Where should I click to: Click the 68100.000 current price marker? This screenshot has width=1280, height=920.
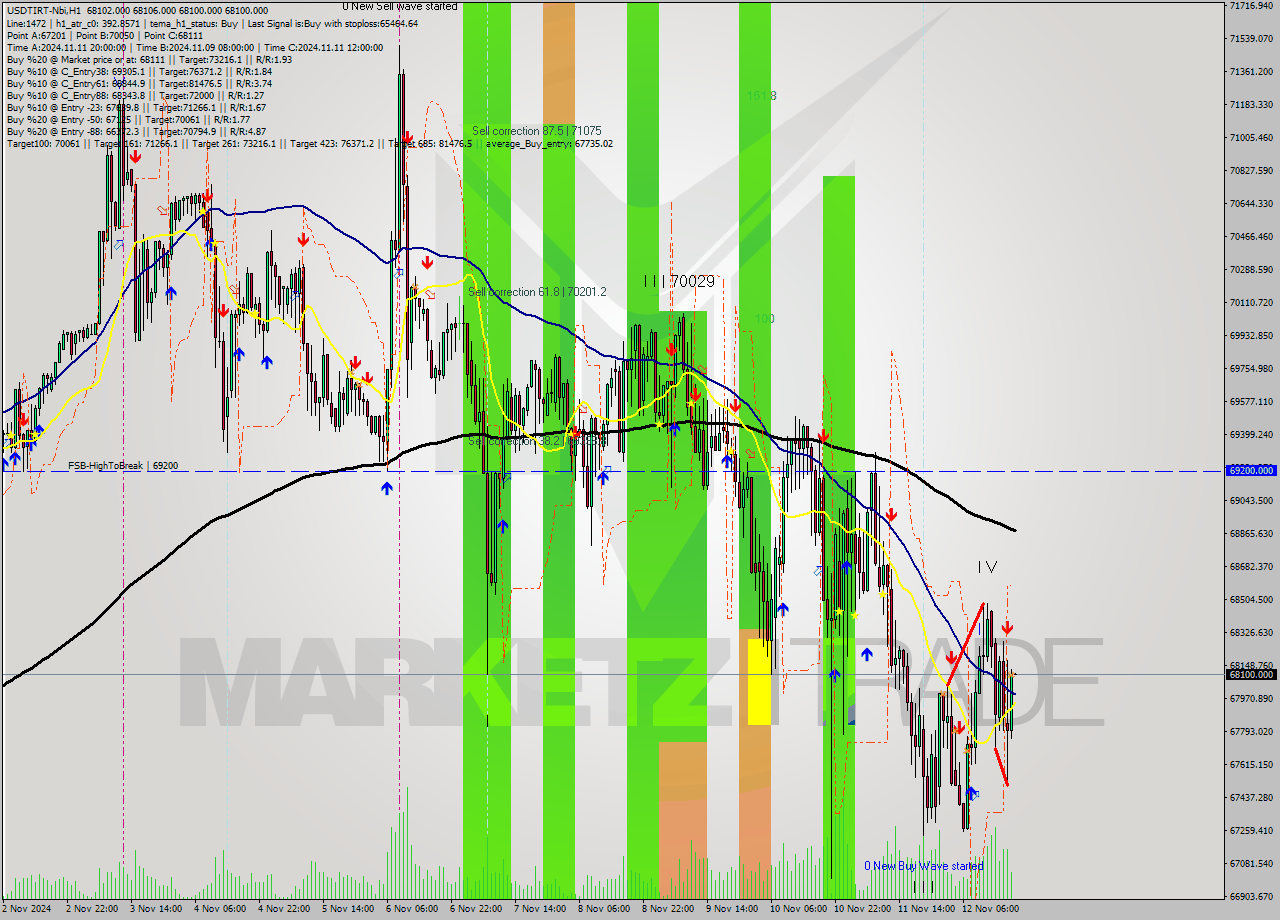1251,674
